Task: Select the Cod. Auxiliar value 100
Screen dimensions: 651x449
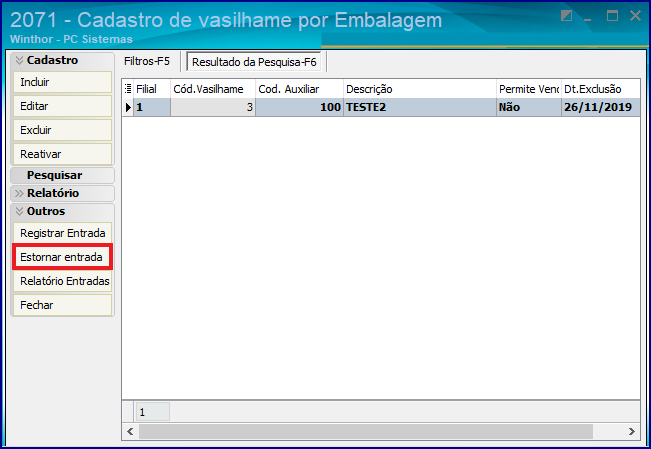Action: click(299, 108)
